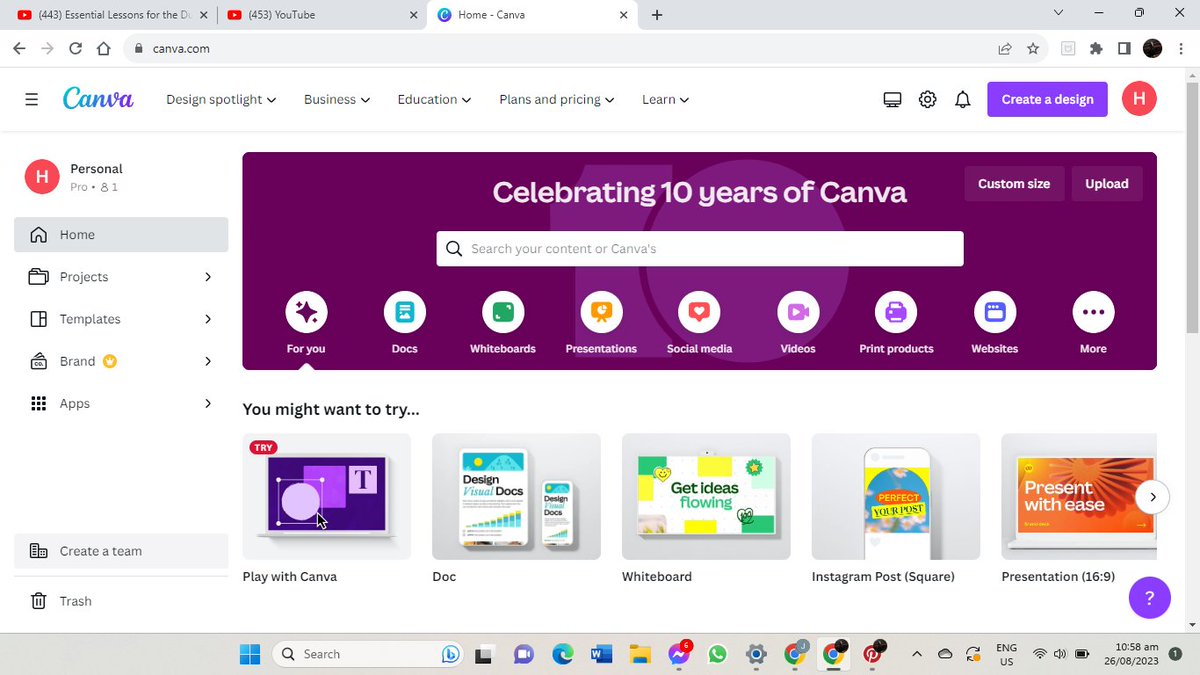This screenshot has height=675, width=1200.
Task: Expand the Apps chevron in sidebar
Action: [x=208, y=403]
